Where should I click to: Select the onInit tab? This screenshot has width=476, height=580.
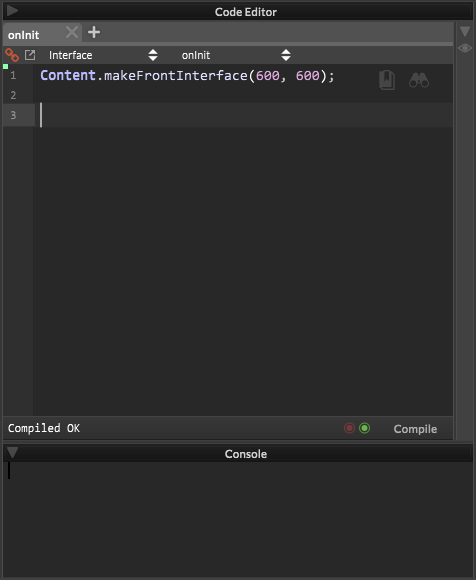point(24,35)
